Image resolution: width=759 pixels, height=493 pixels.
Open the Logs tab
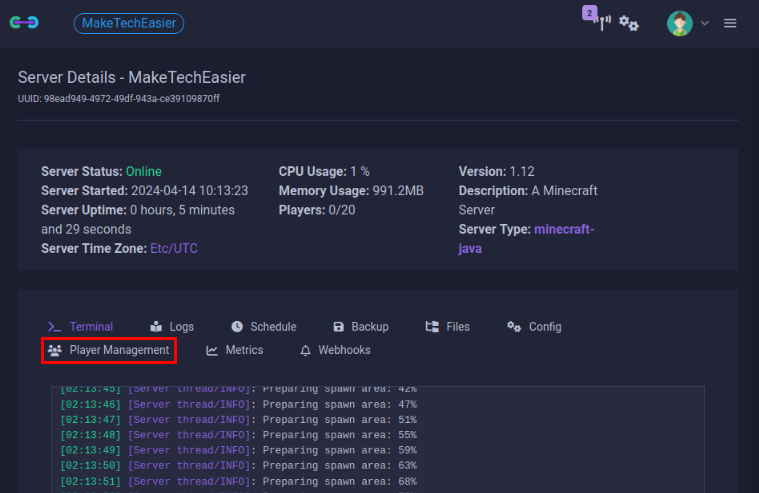(x=172, y=327)
